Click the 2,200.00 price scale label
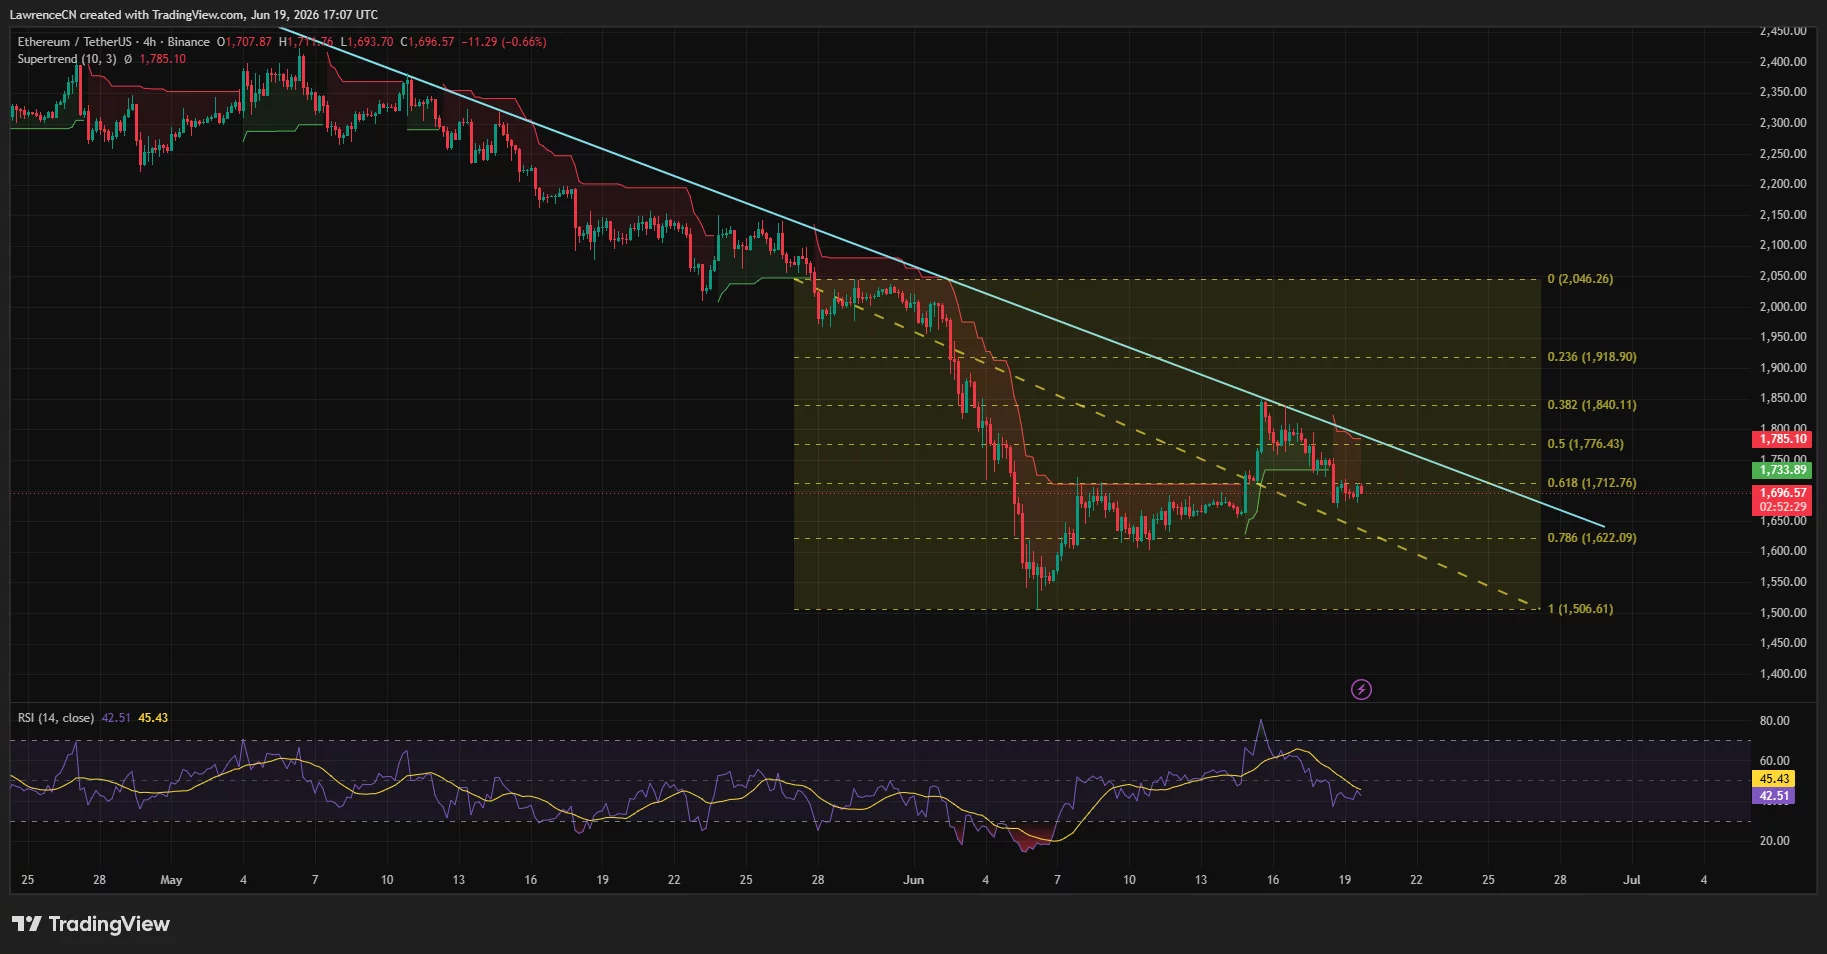1827x954 pixels. [1783, 184]
